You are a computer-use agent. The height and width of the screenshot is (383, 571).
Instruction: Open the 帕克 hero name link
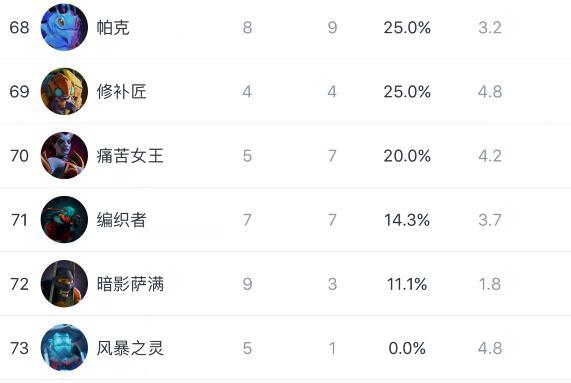tap(113, 28)
